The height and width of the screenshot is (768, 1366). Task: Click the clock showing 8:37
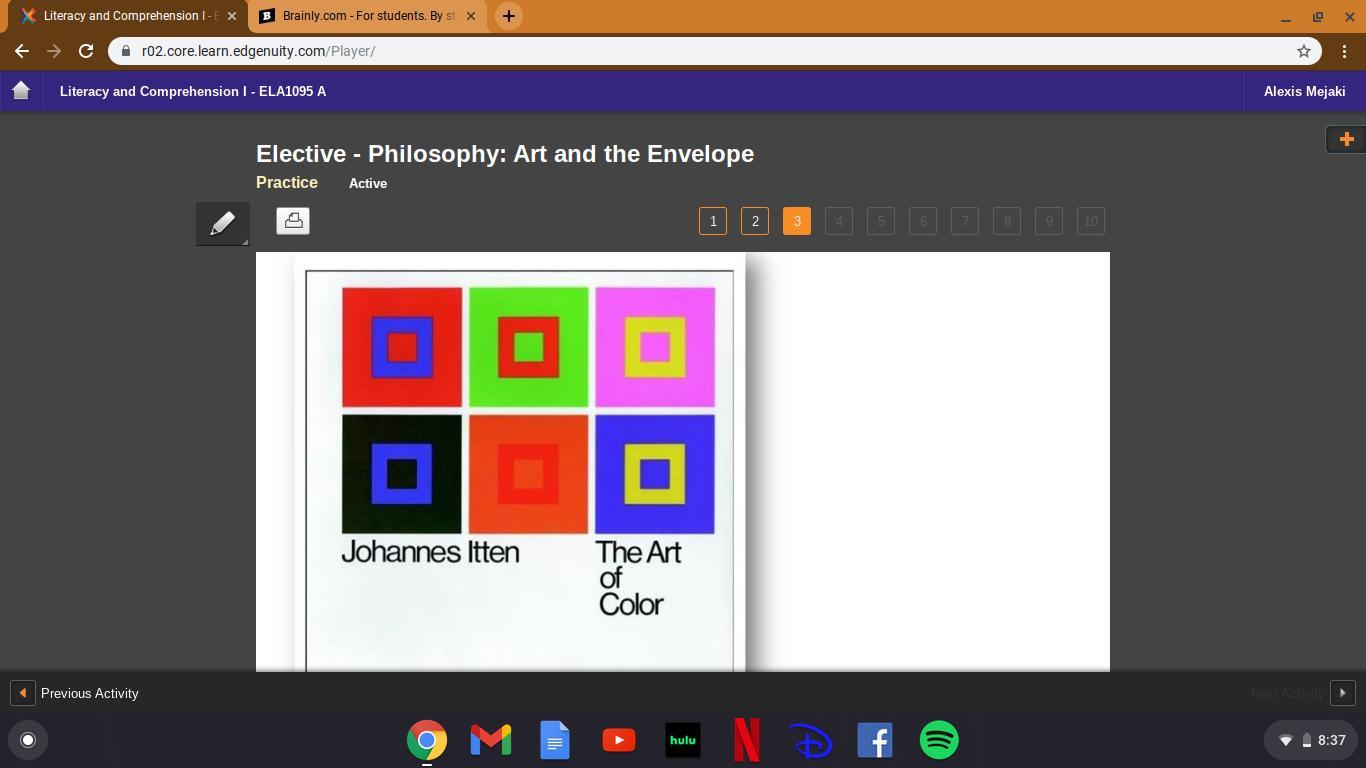(x=1331, y=741)
